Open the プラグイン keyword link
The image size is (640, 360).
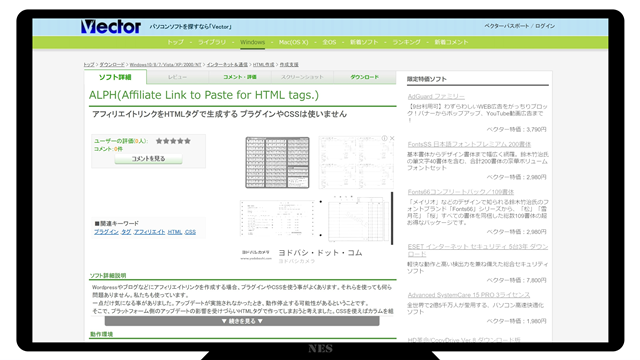pyautogui.click(x=106, y=232)
